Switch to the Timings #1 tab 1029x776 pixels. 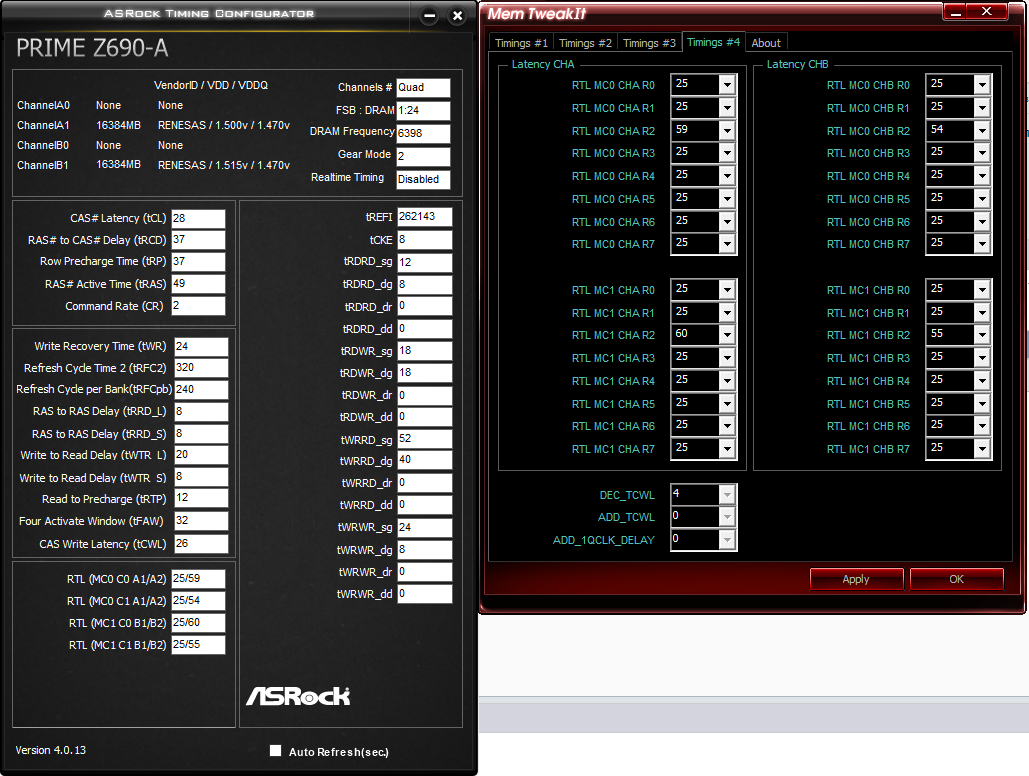521,43
